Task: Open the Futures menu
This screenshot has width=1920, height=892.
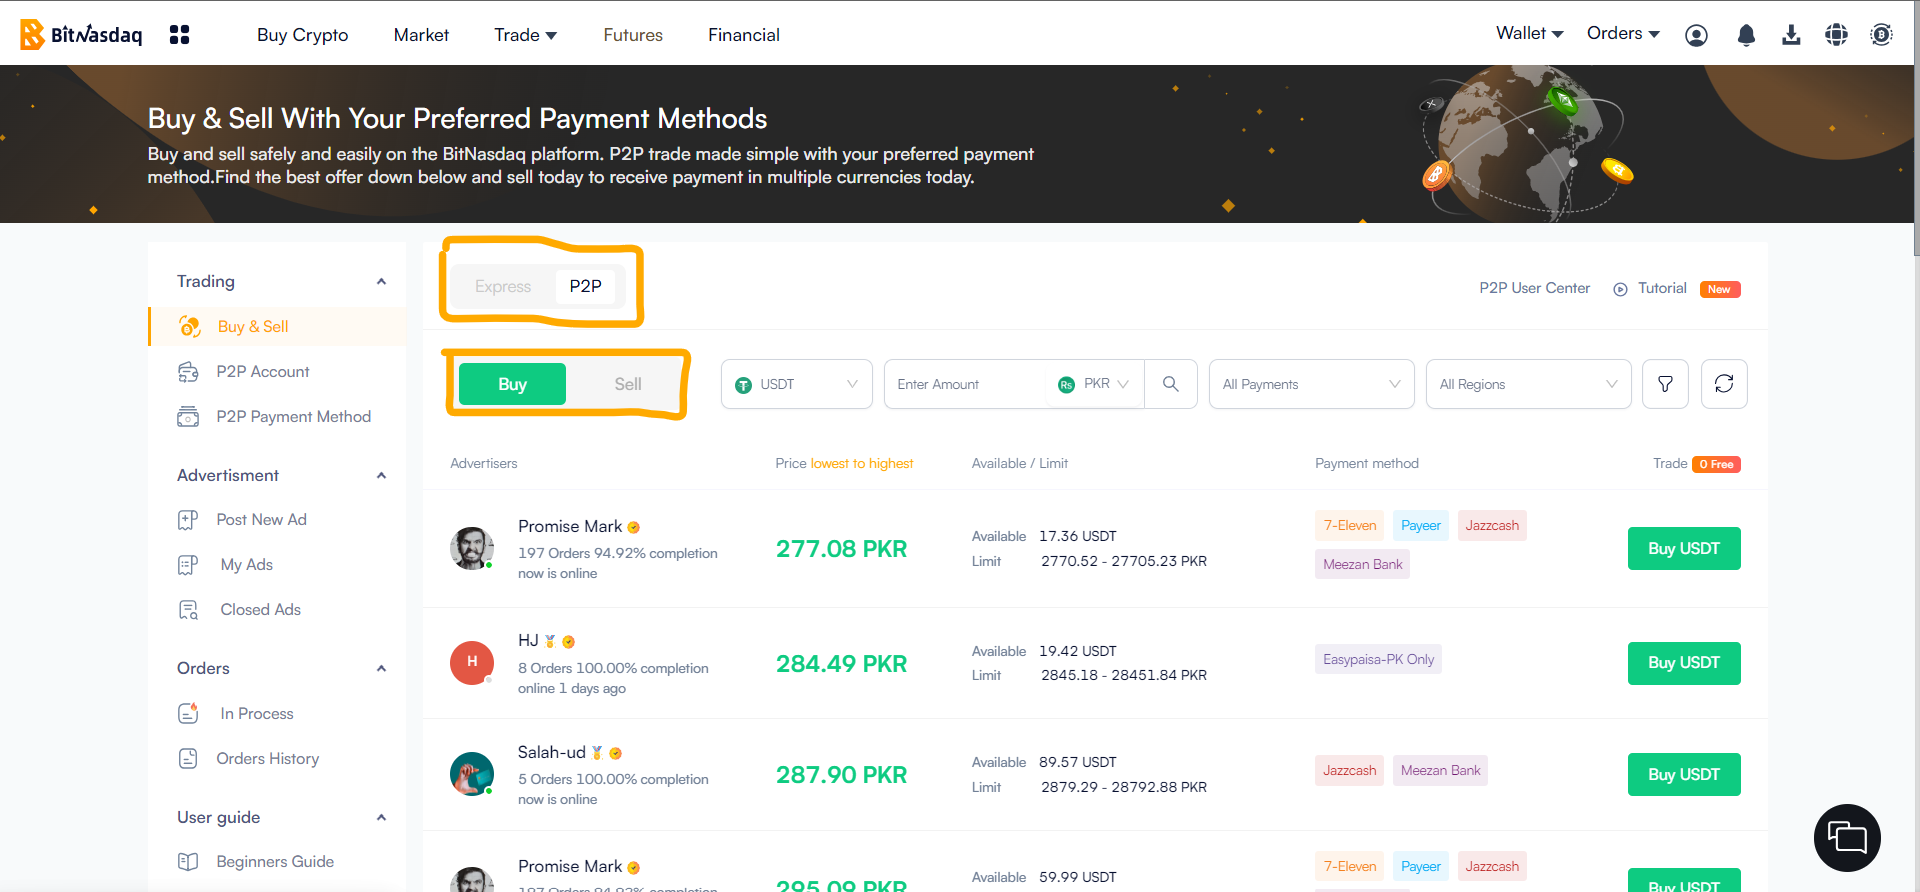Action: [x=633, y=35]
